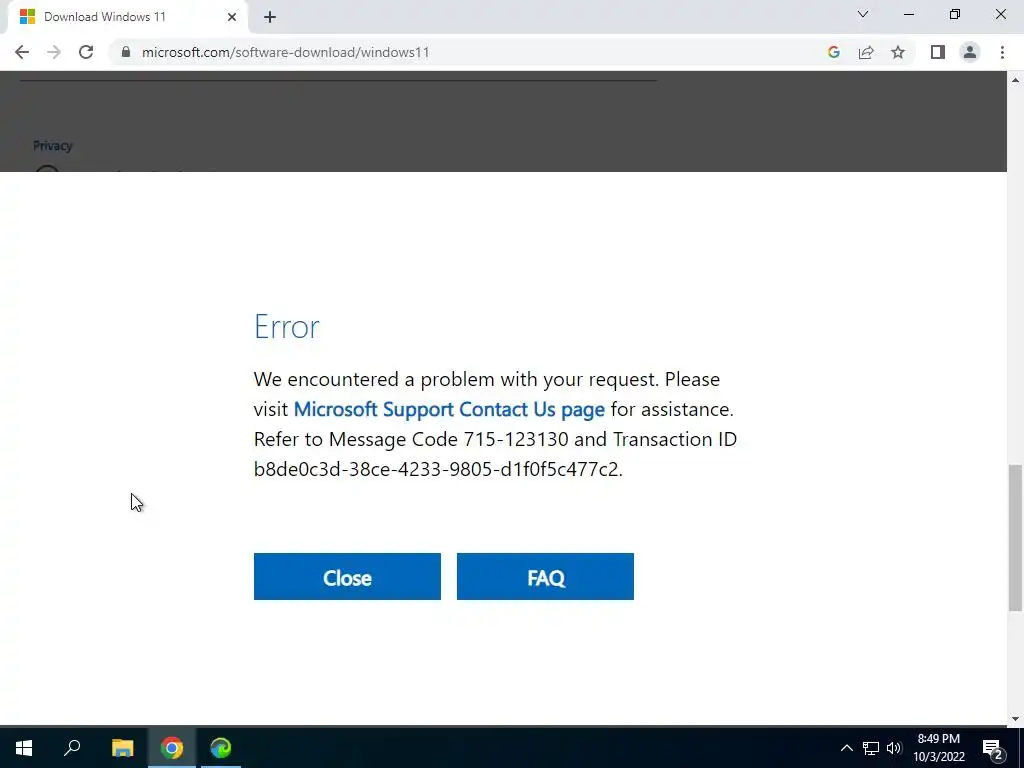Show hidden system tray icons
This screenshot has width=1024, height=768.
point(846,748)
